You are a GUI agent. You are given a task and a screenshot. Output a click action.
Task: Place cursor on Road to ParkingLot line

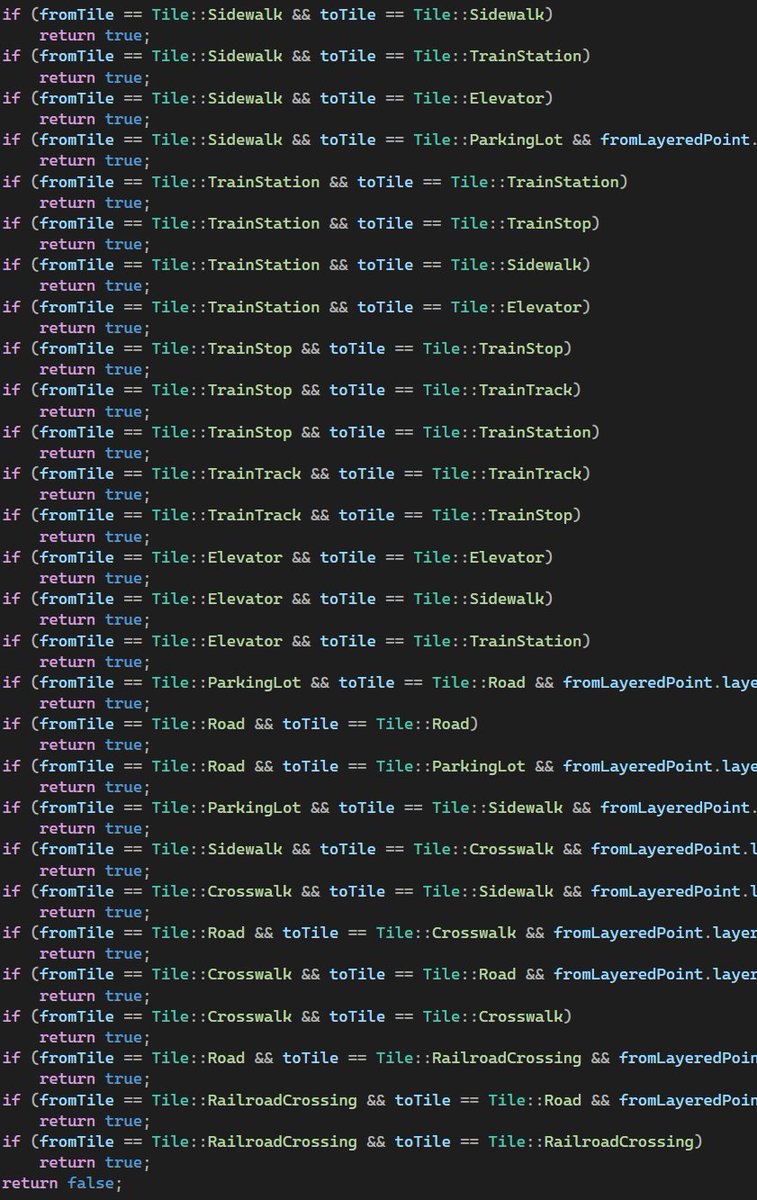379,766
